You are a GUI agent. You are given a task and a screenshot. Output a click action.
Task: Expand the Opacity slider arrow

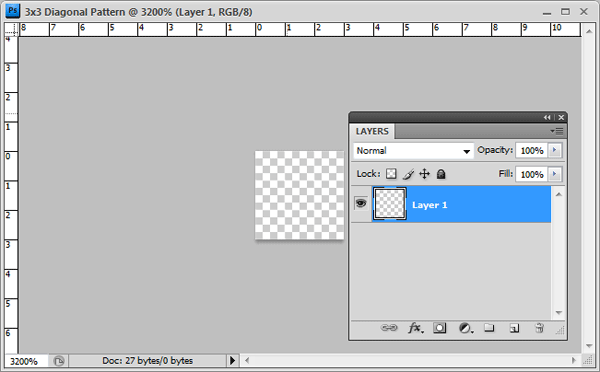coord(554,150)
